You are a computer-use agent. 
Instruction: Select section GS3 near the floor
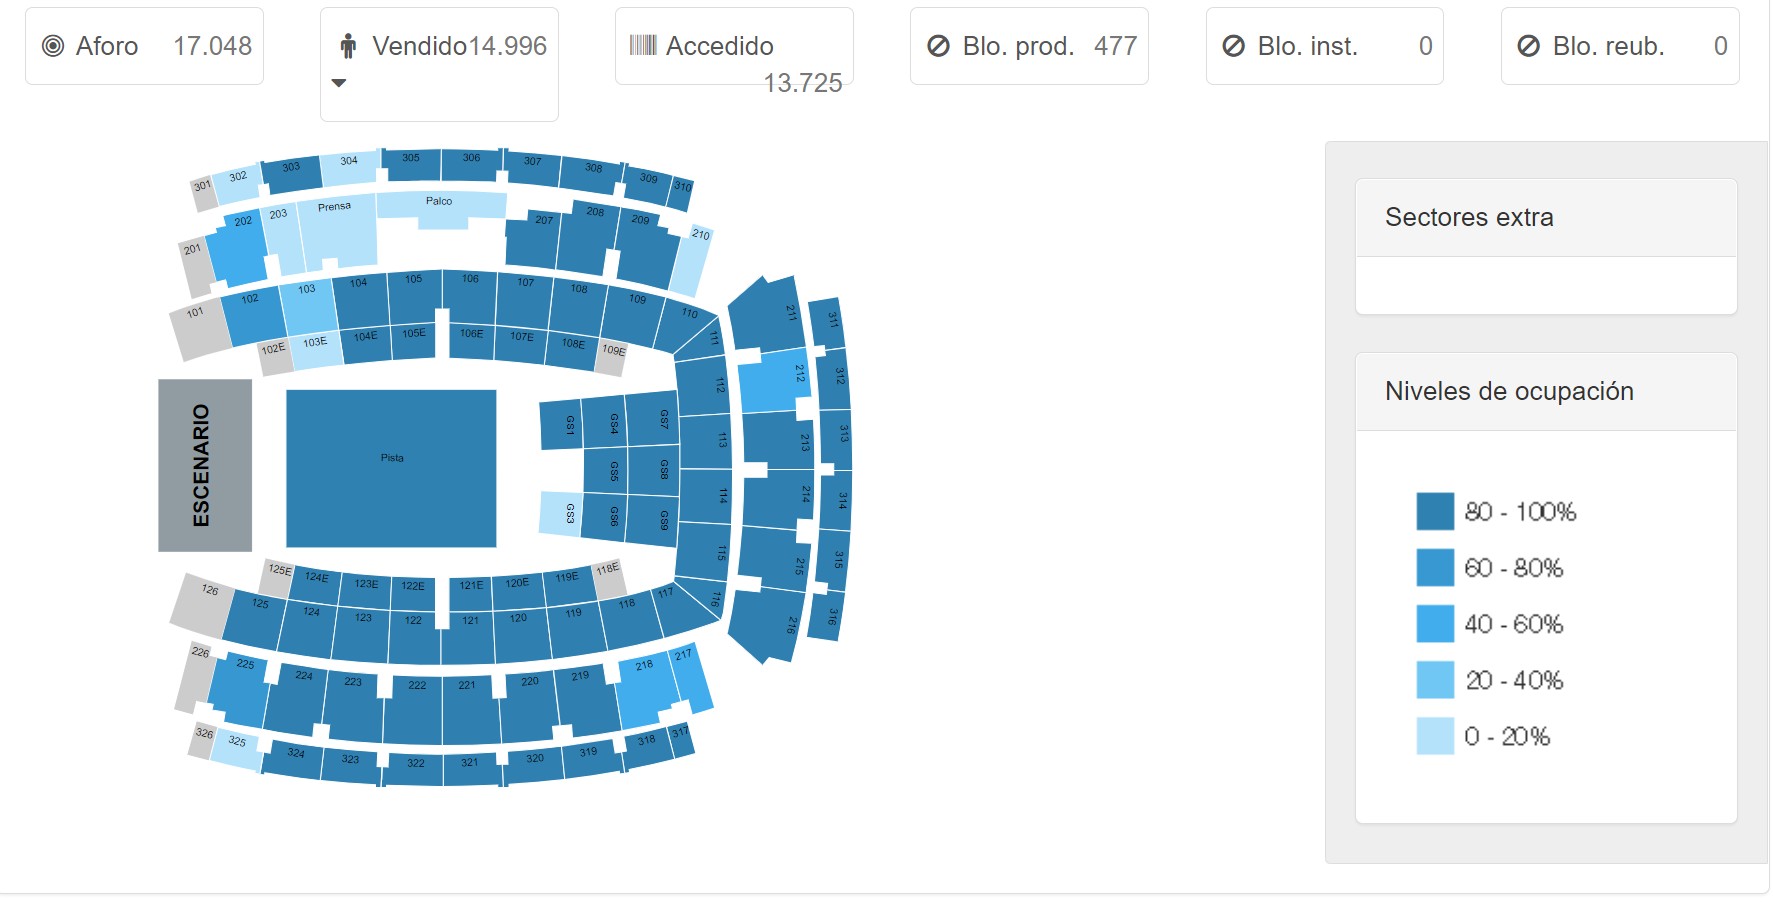point(560,513)
